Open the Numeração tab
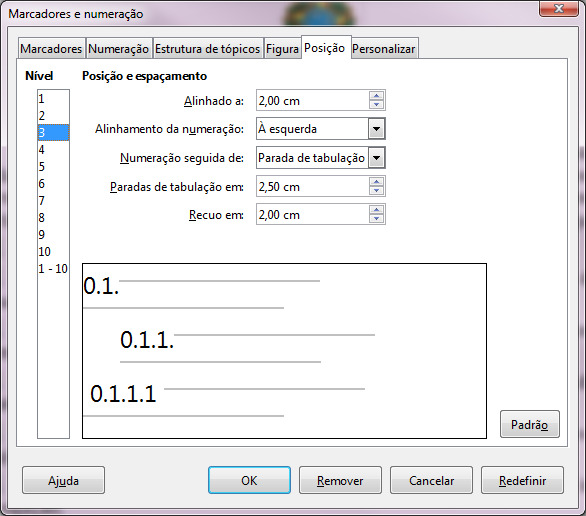586x516 pixels. coord(118,49)
